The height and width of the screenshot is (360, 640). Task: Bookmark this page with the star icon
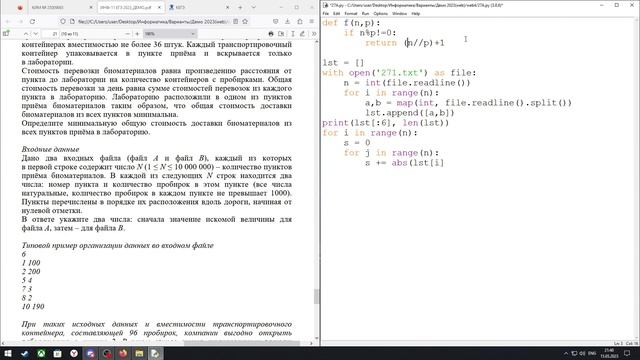pos(245,21)
